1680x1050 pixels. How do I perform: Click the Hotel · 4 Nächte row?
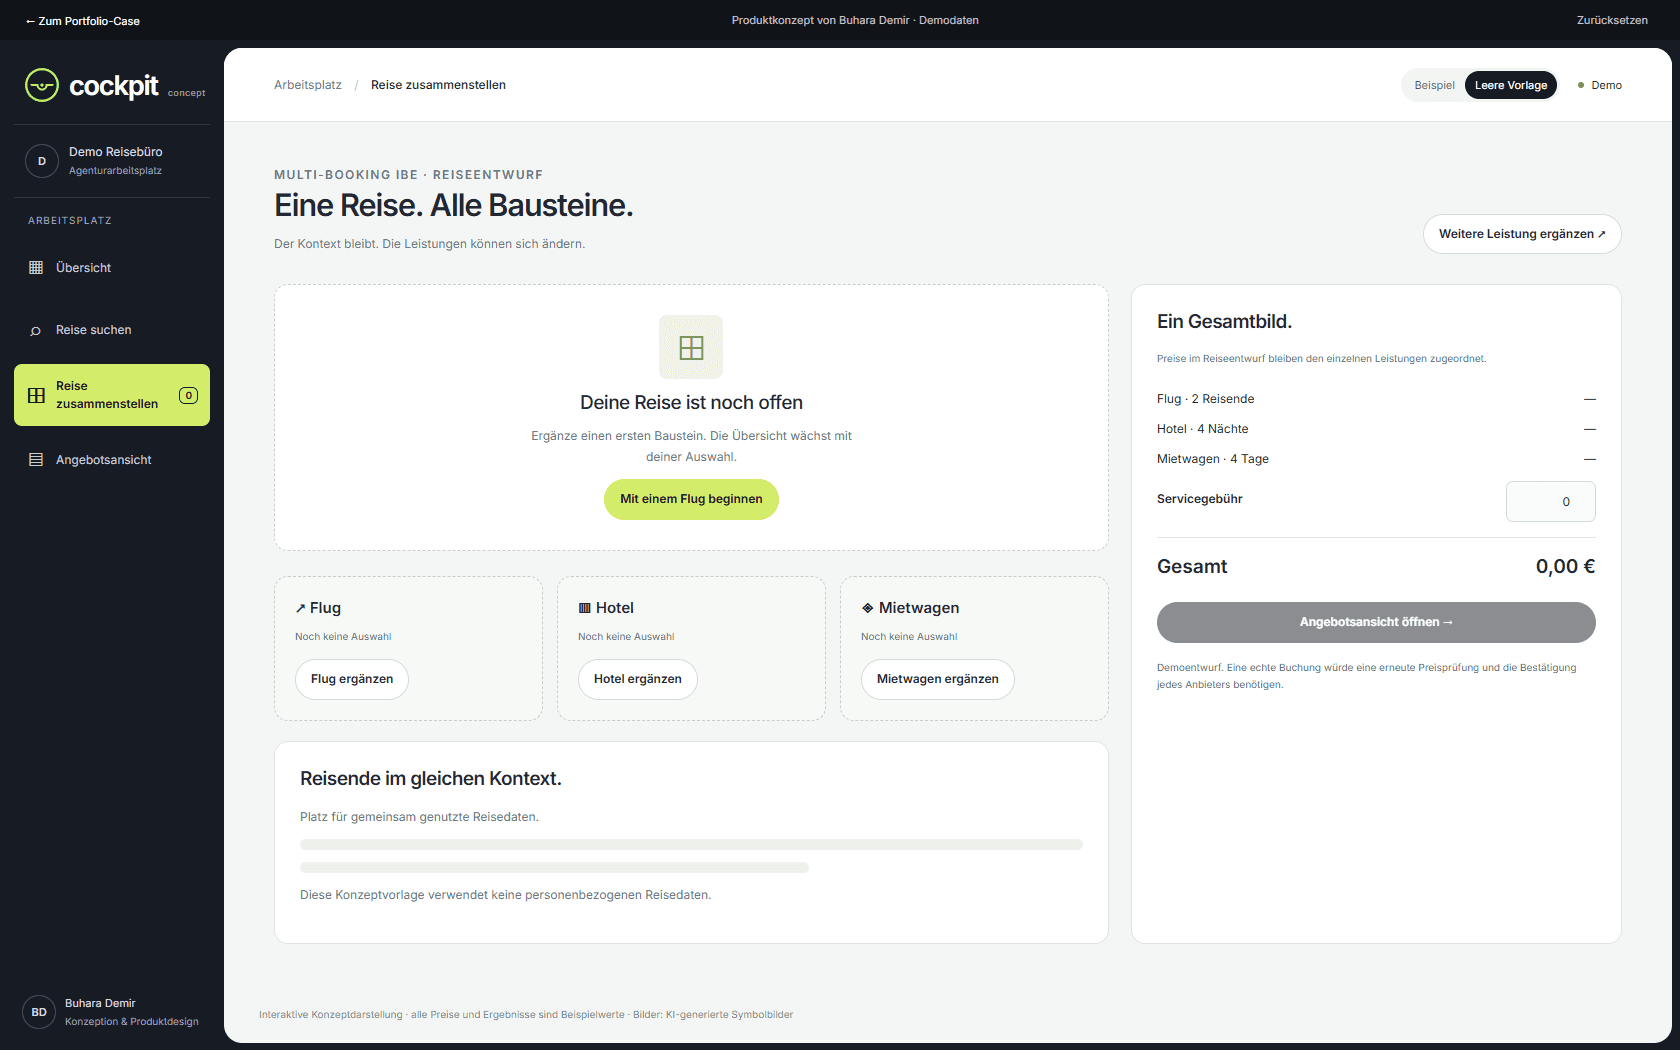(x=1376, y=429)
